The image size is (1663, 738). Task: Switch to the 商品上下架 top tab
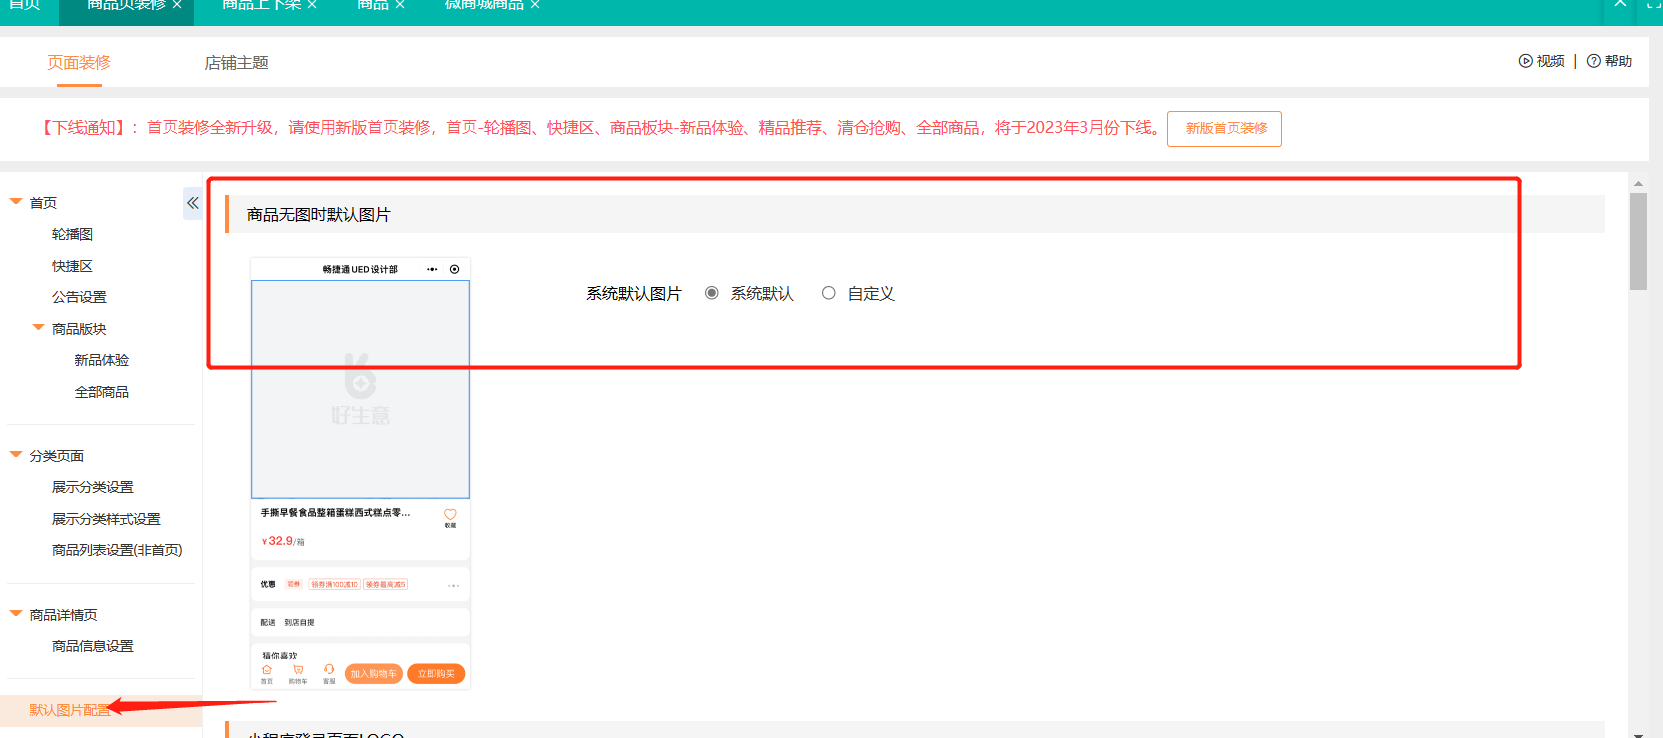click(x=260, y=5)
